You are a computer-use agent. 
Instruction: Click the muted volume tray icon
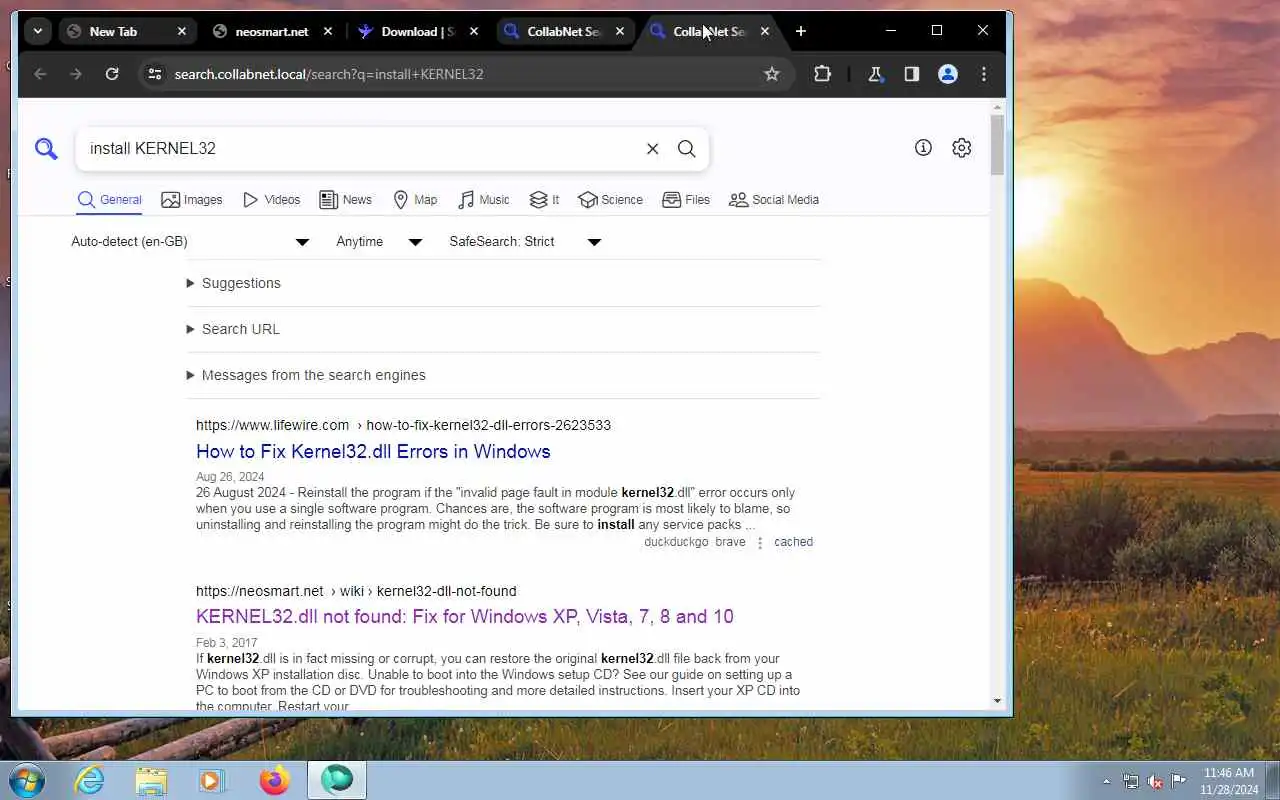(1155, 781)
